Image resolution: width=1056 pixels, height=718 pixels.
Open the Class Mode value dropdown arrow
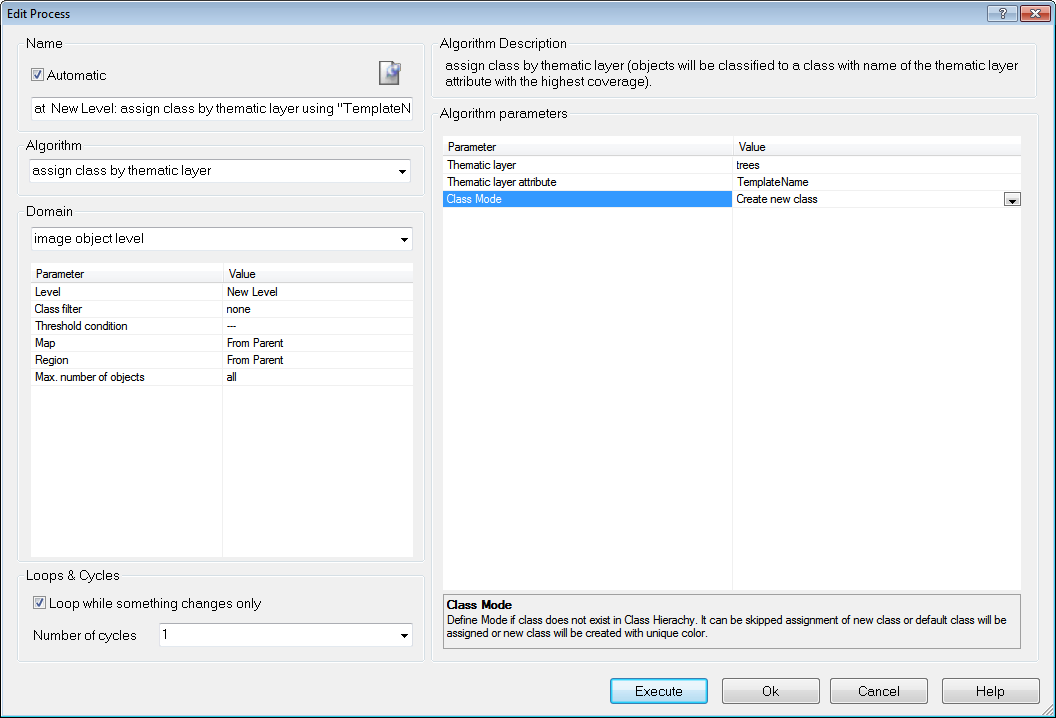pos(1012,199)
